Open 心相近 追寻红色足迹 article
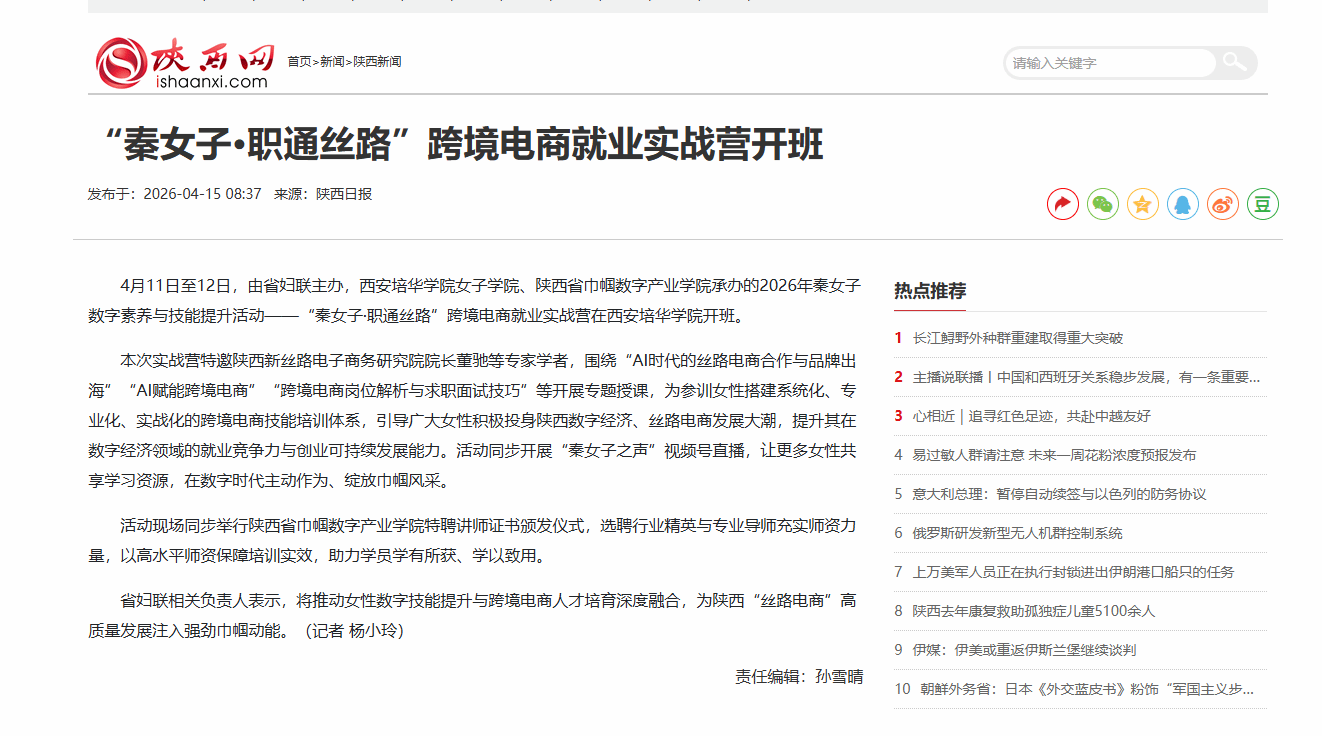Screen dimensions: 1322x736 (x=1031, y=416)
